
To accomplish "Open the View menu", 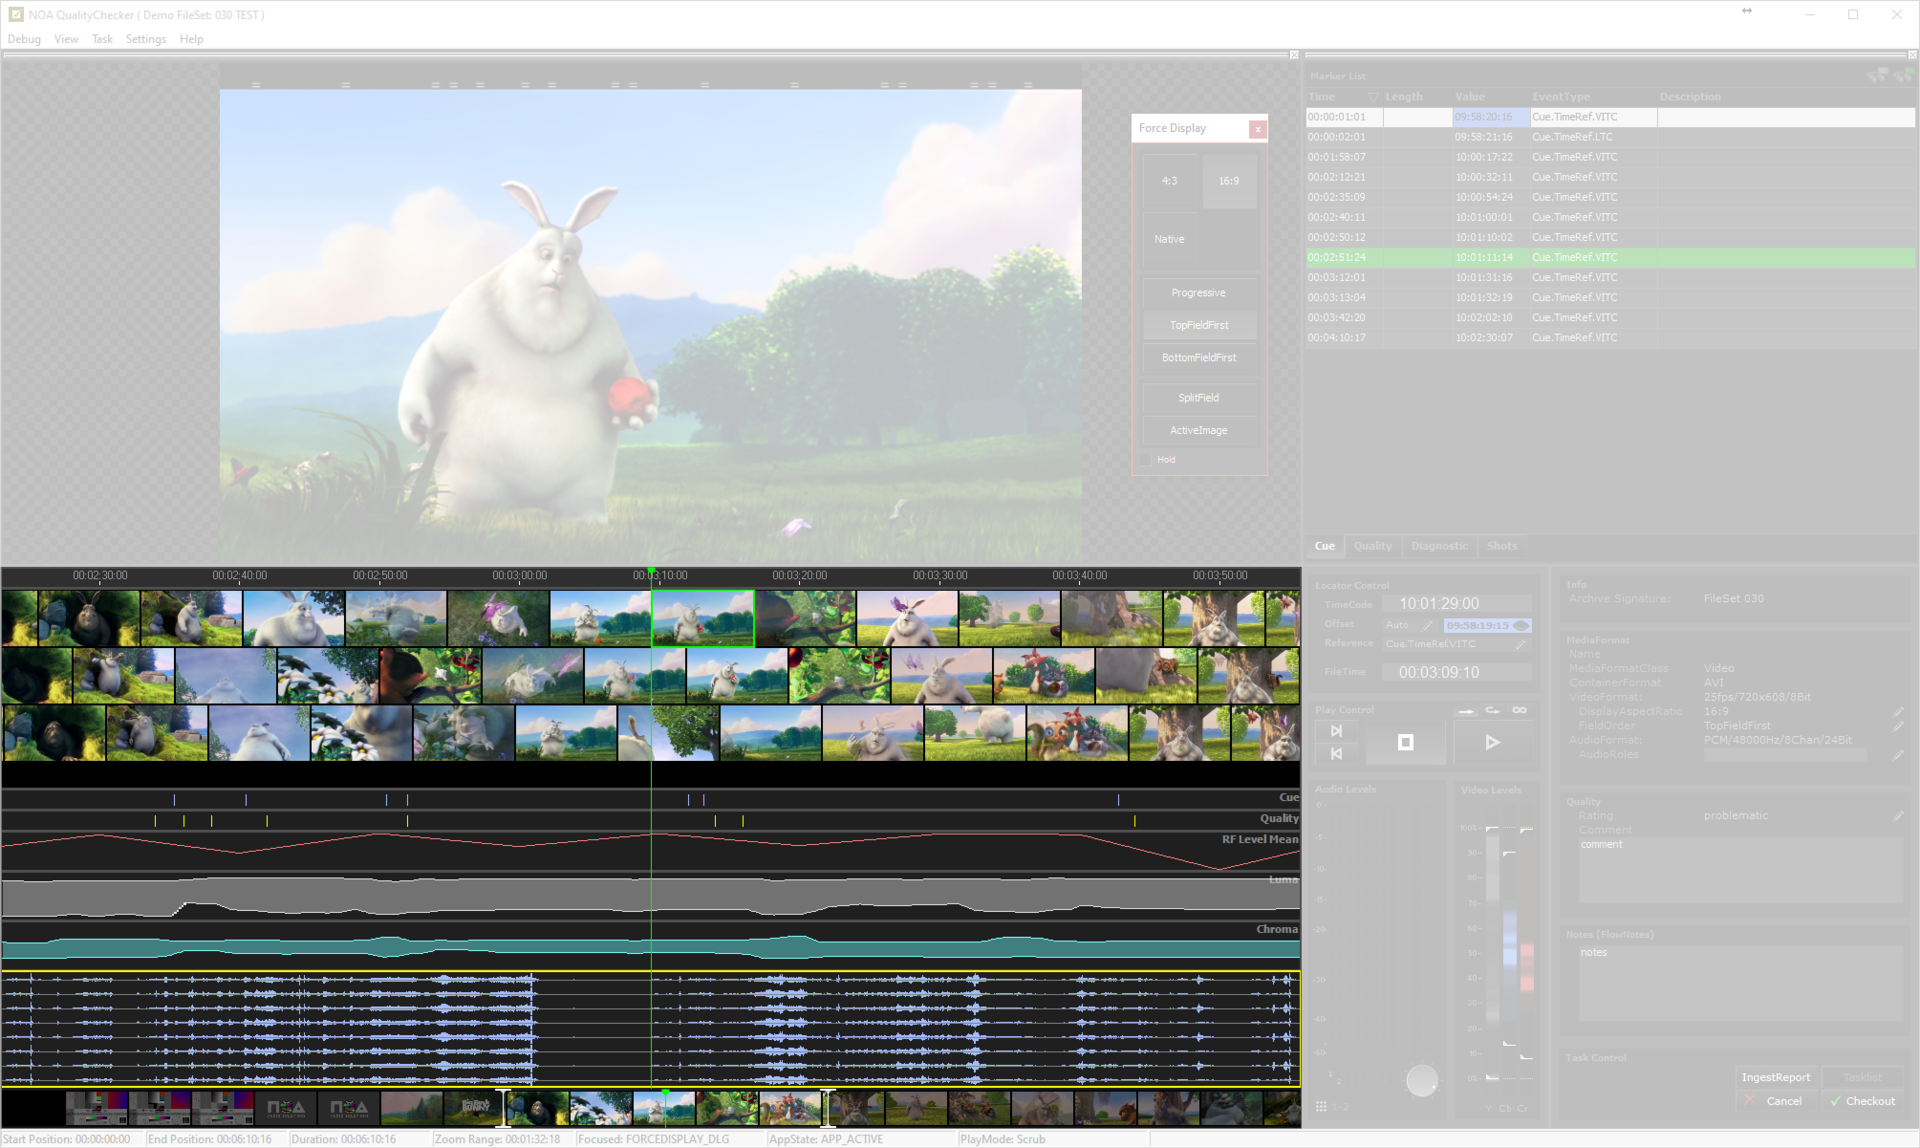I will pyautogui.click(x=66, y=39).
